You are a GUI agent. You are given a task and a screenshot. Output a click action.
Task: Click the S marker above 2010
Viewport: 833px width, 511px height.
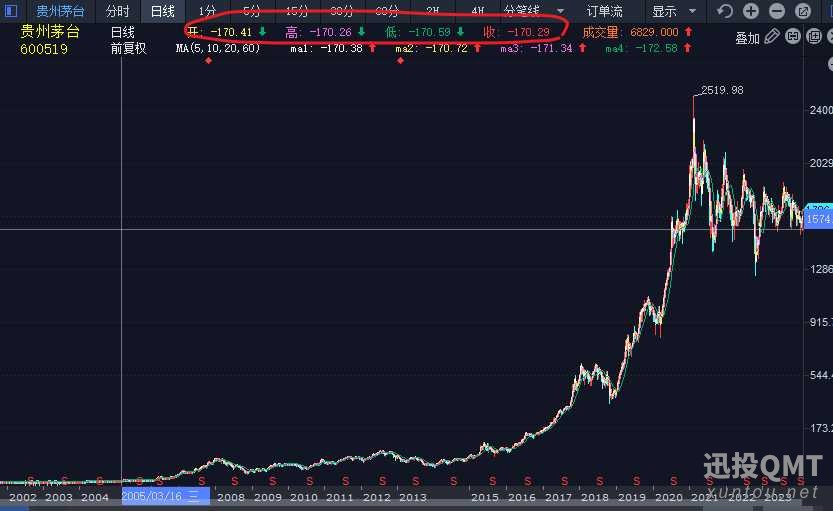click(x=309, y=481)
